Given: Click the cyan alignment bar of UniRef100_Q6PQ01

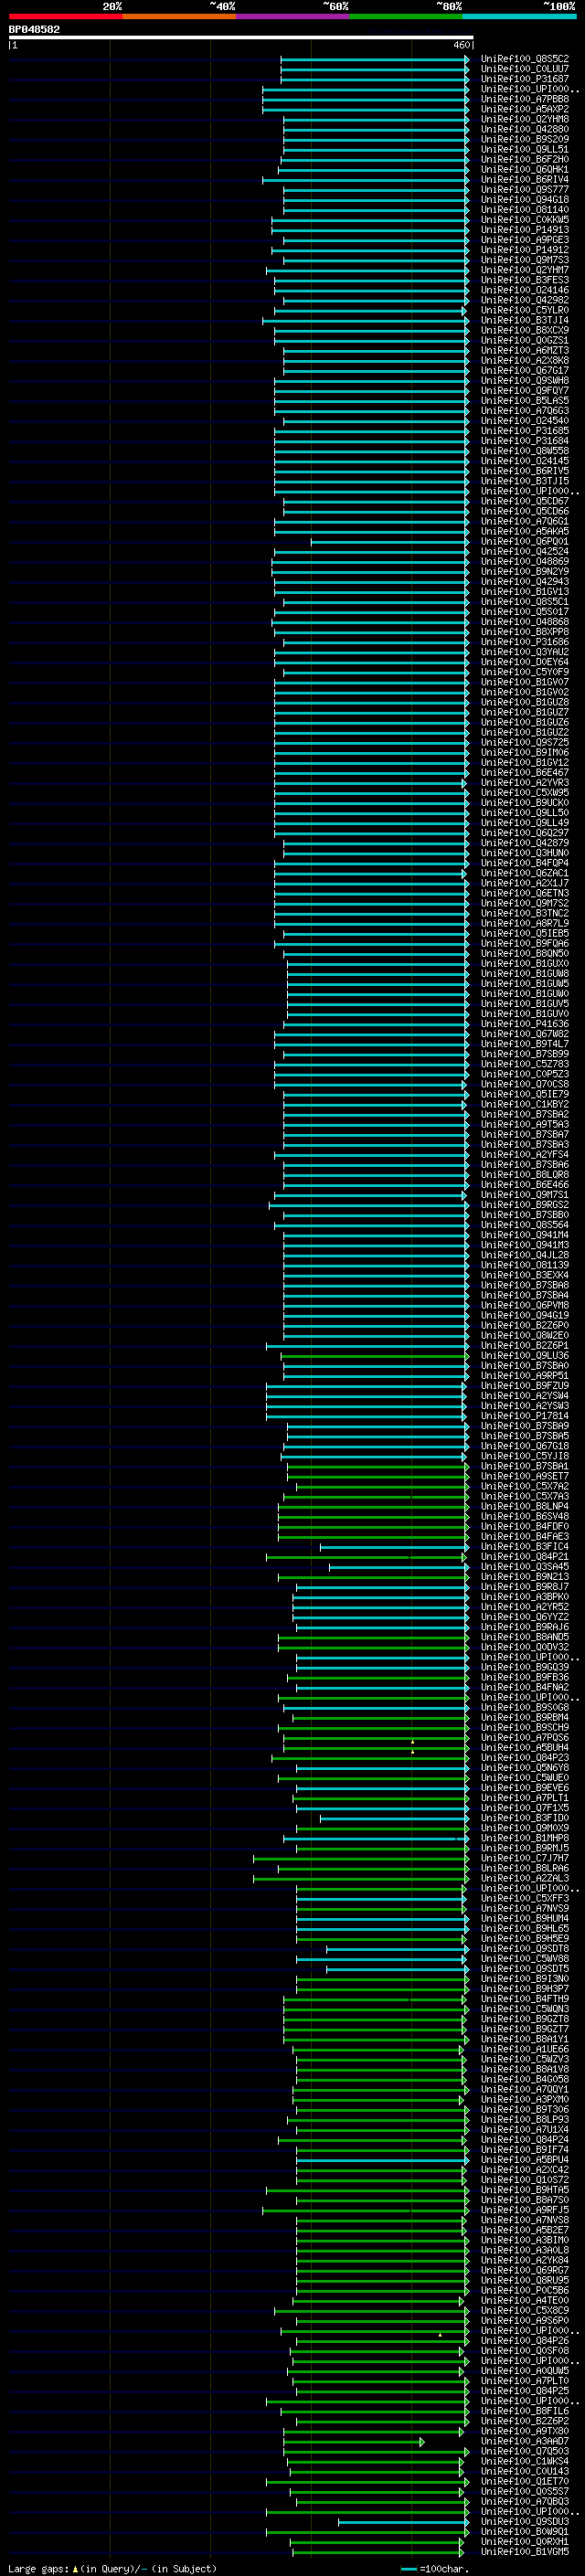Looking at the screenshot, I should point(389,542).
